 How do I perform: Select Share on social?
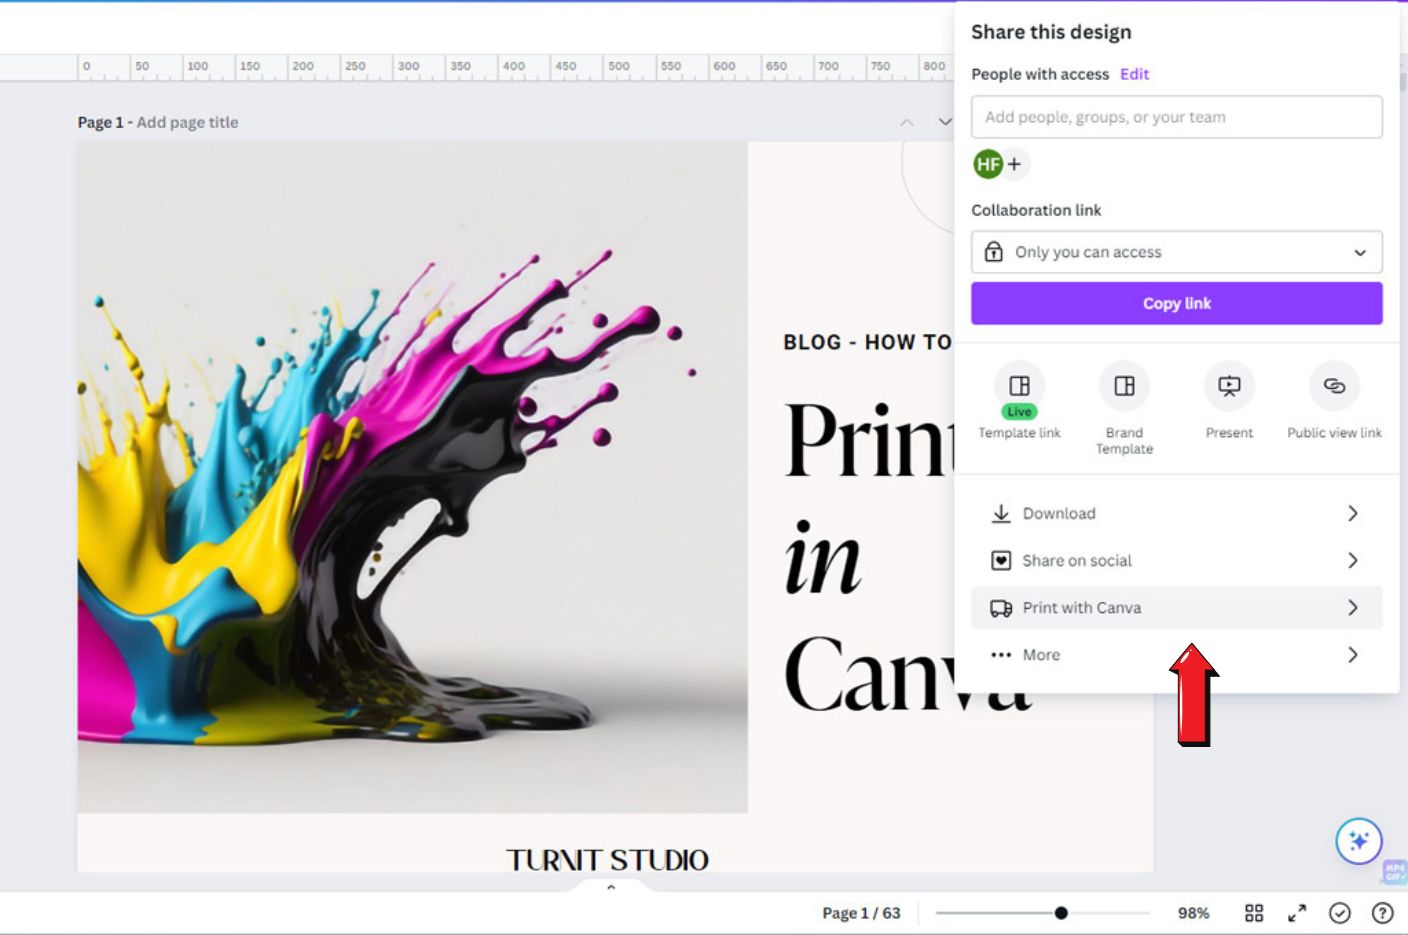pos(1176,560)
